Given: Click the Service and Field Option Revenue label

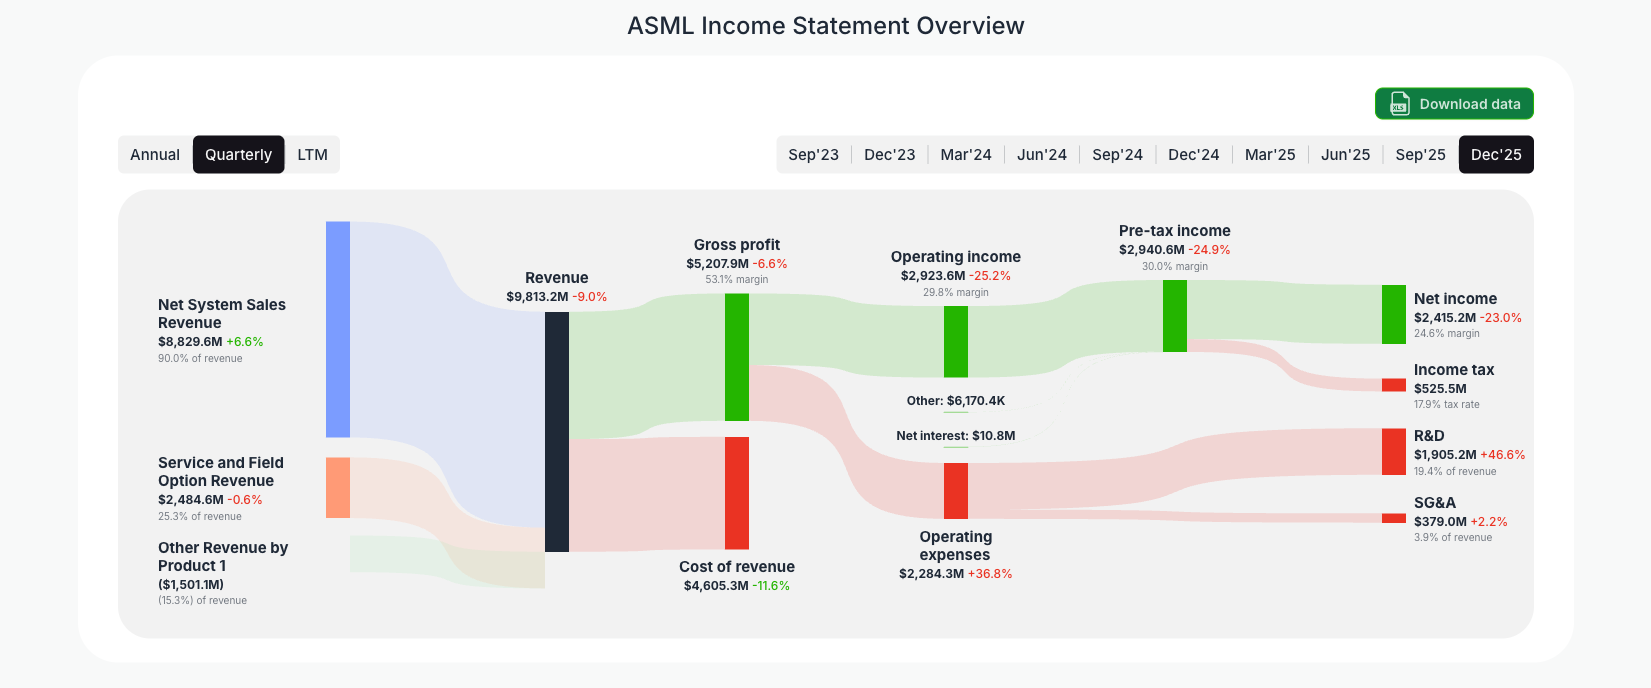Looking at the screenshot, I should pos(221,472).
